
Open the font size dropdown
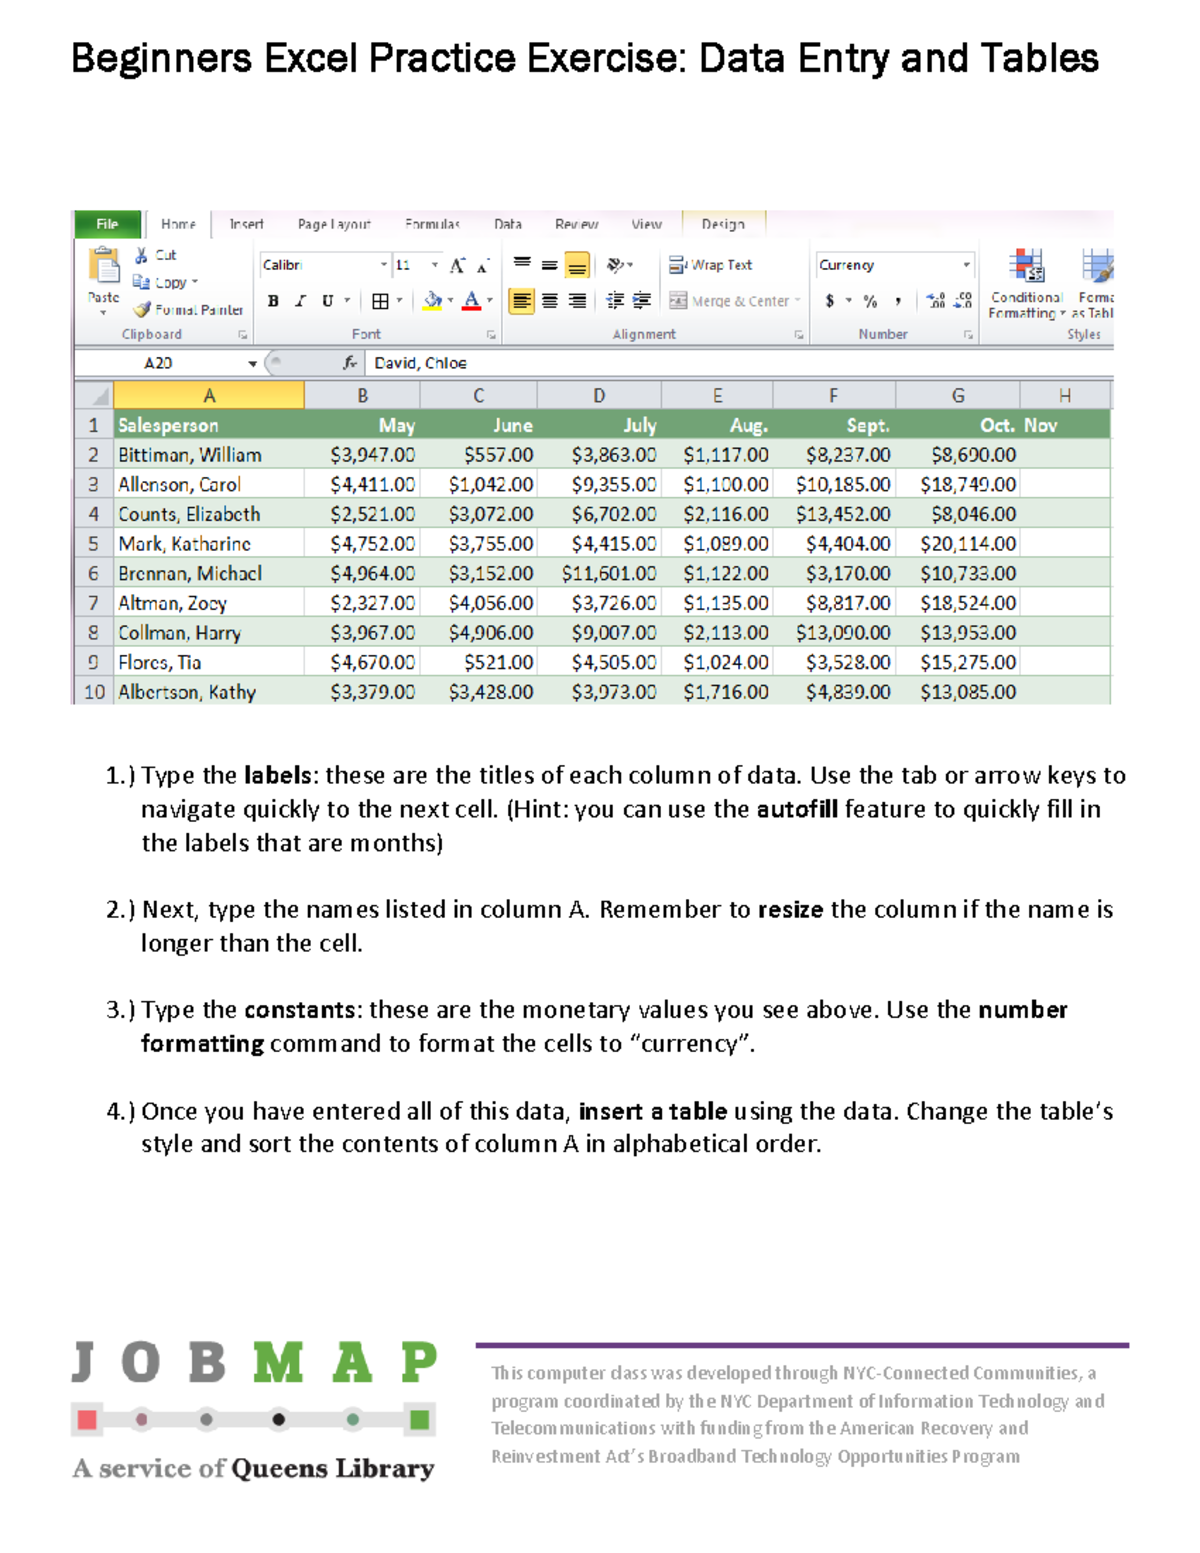click(434, 264)
